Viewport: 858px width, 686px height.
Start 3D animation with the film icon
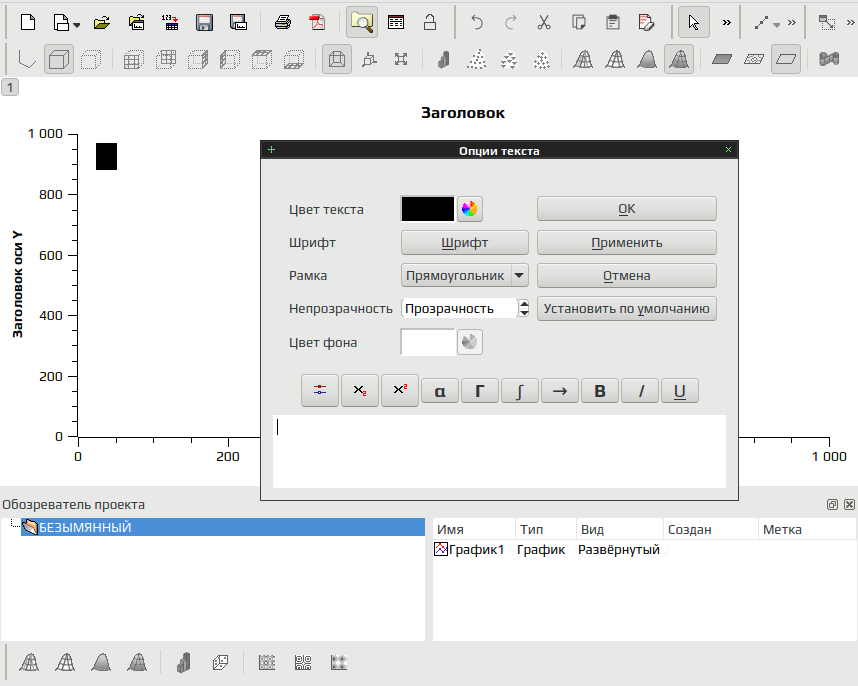[829, 59]
